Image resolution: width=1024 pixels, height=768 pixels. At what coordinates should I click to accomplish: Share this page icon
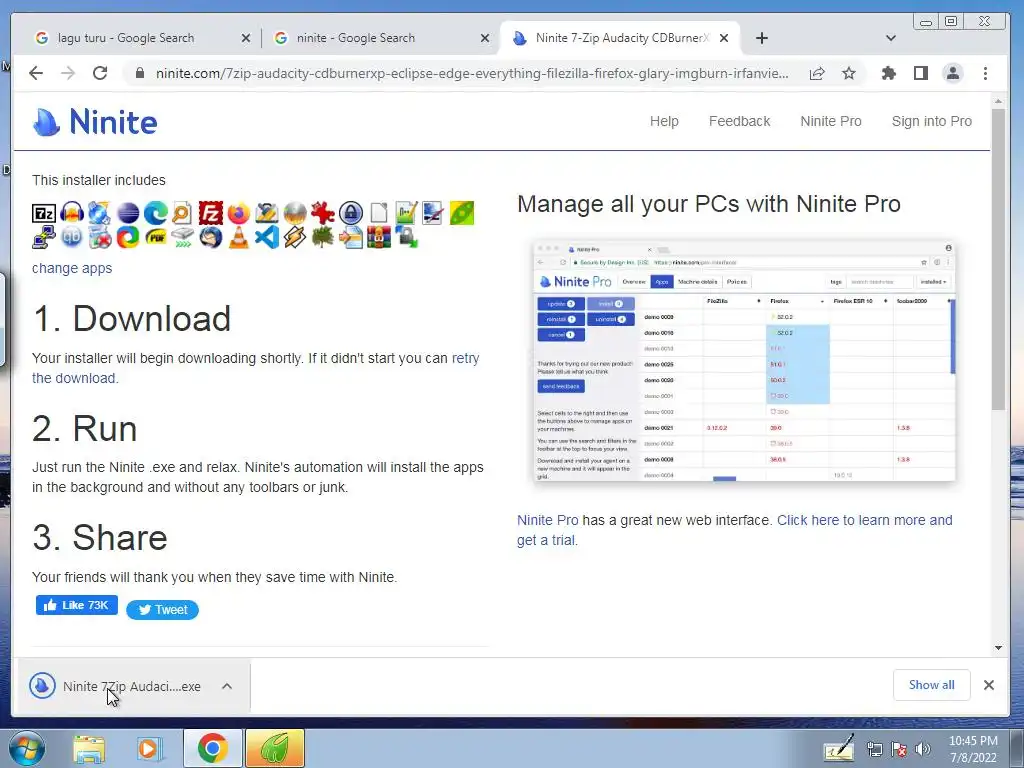tap(817, 73)
